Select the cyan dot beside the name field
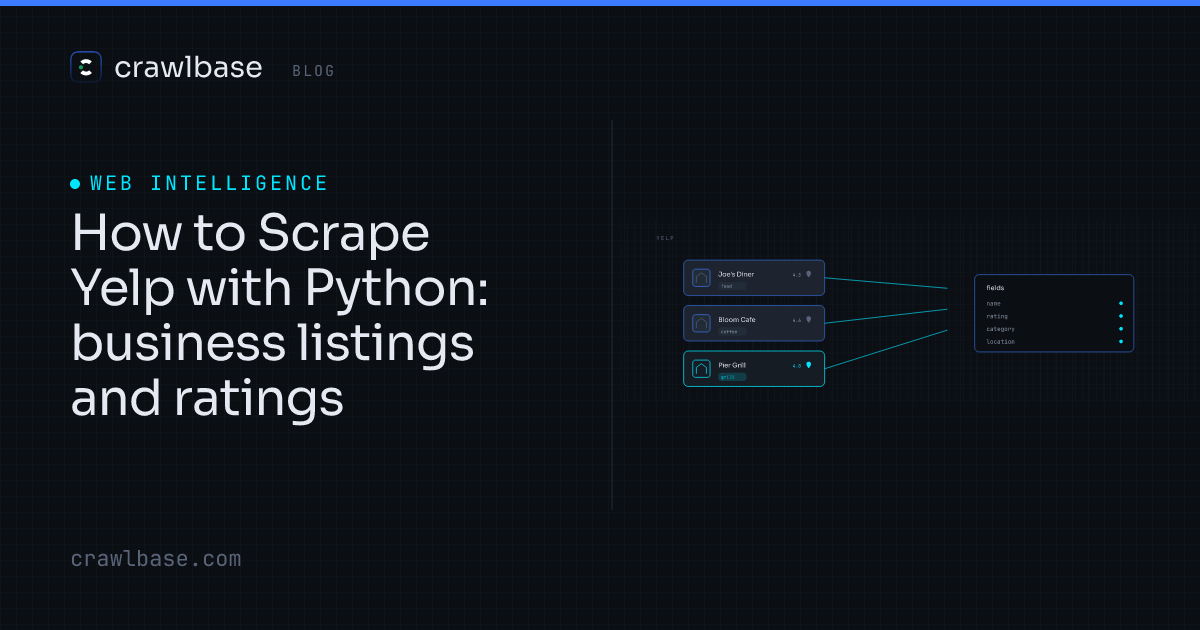The width and height of the screenshot is (1200, 630). tap(1121, 303)
